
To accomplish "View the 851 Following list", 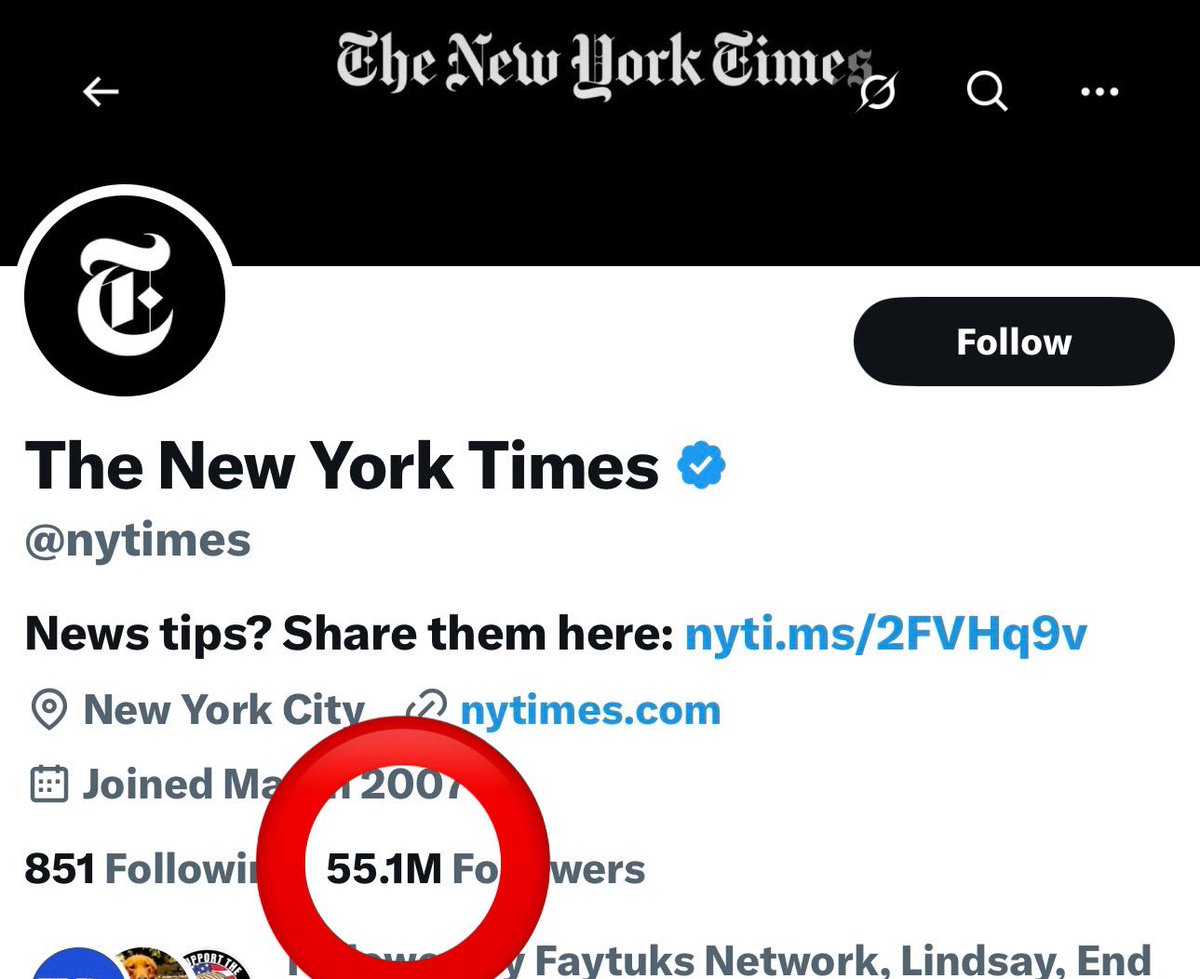I will coord(140,869).
